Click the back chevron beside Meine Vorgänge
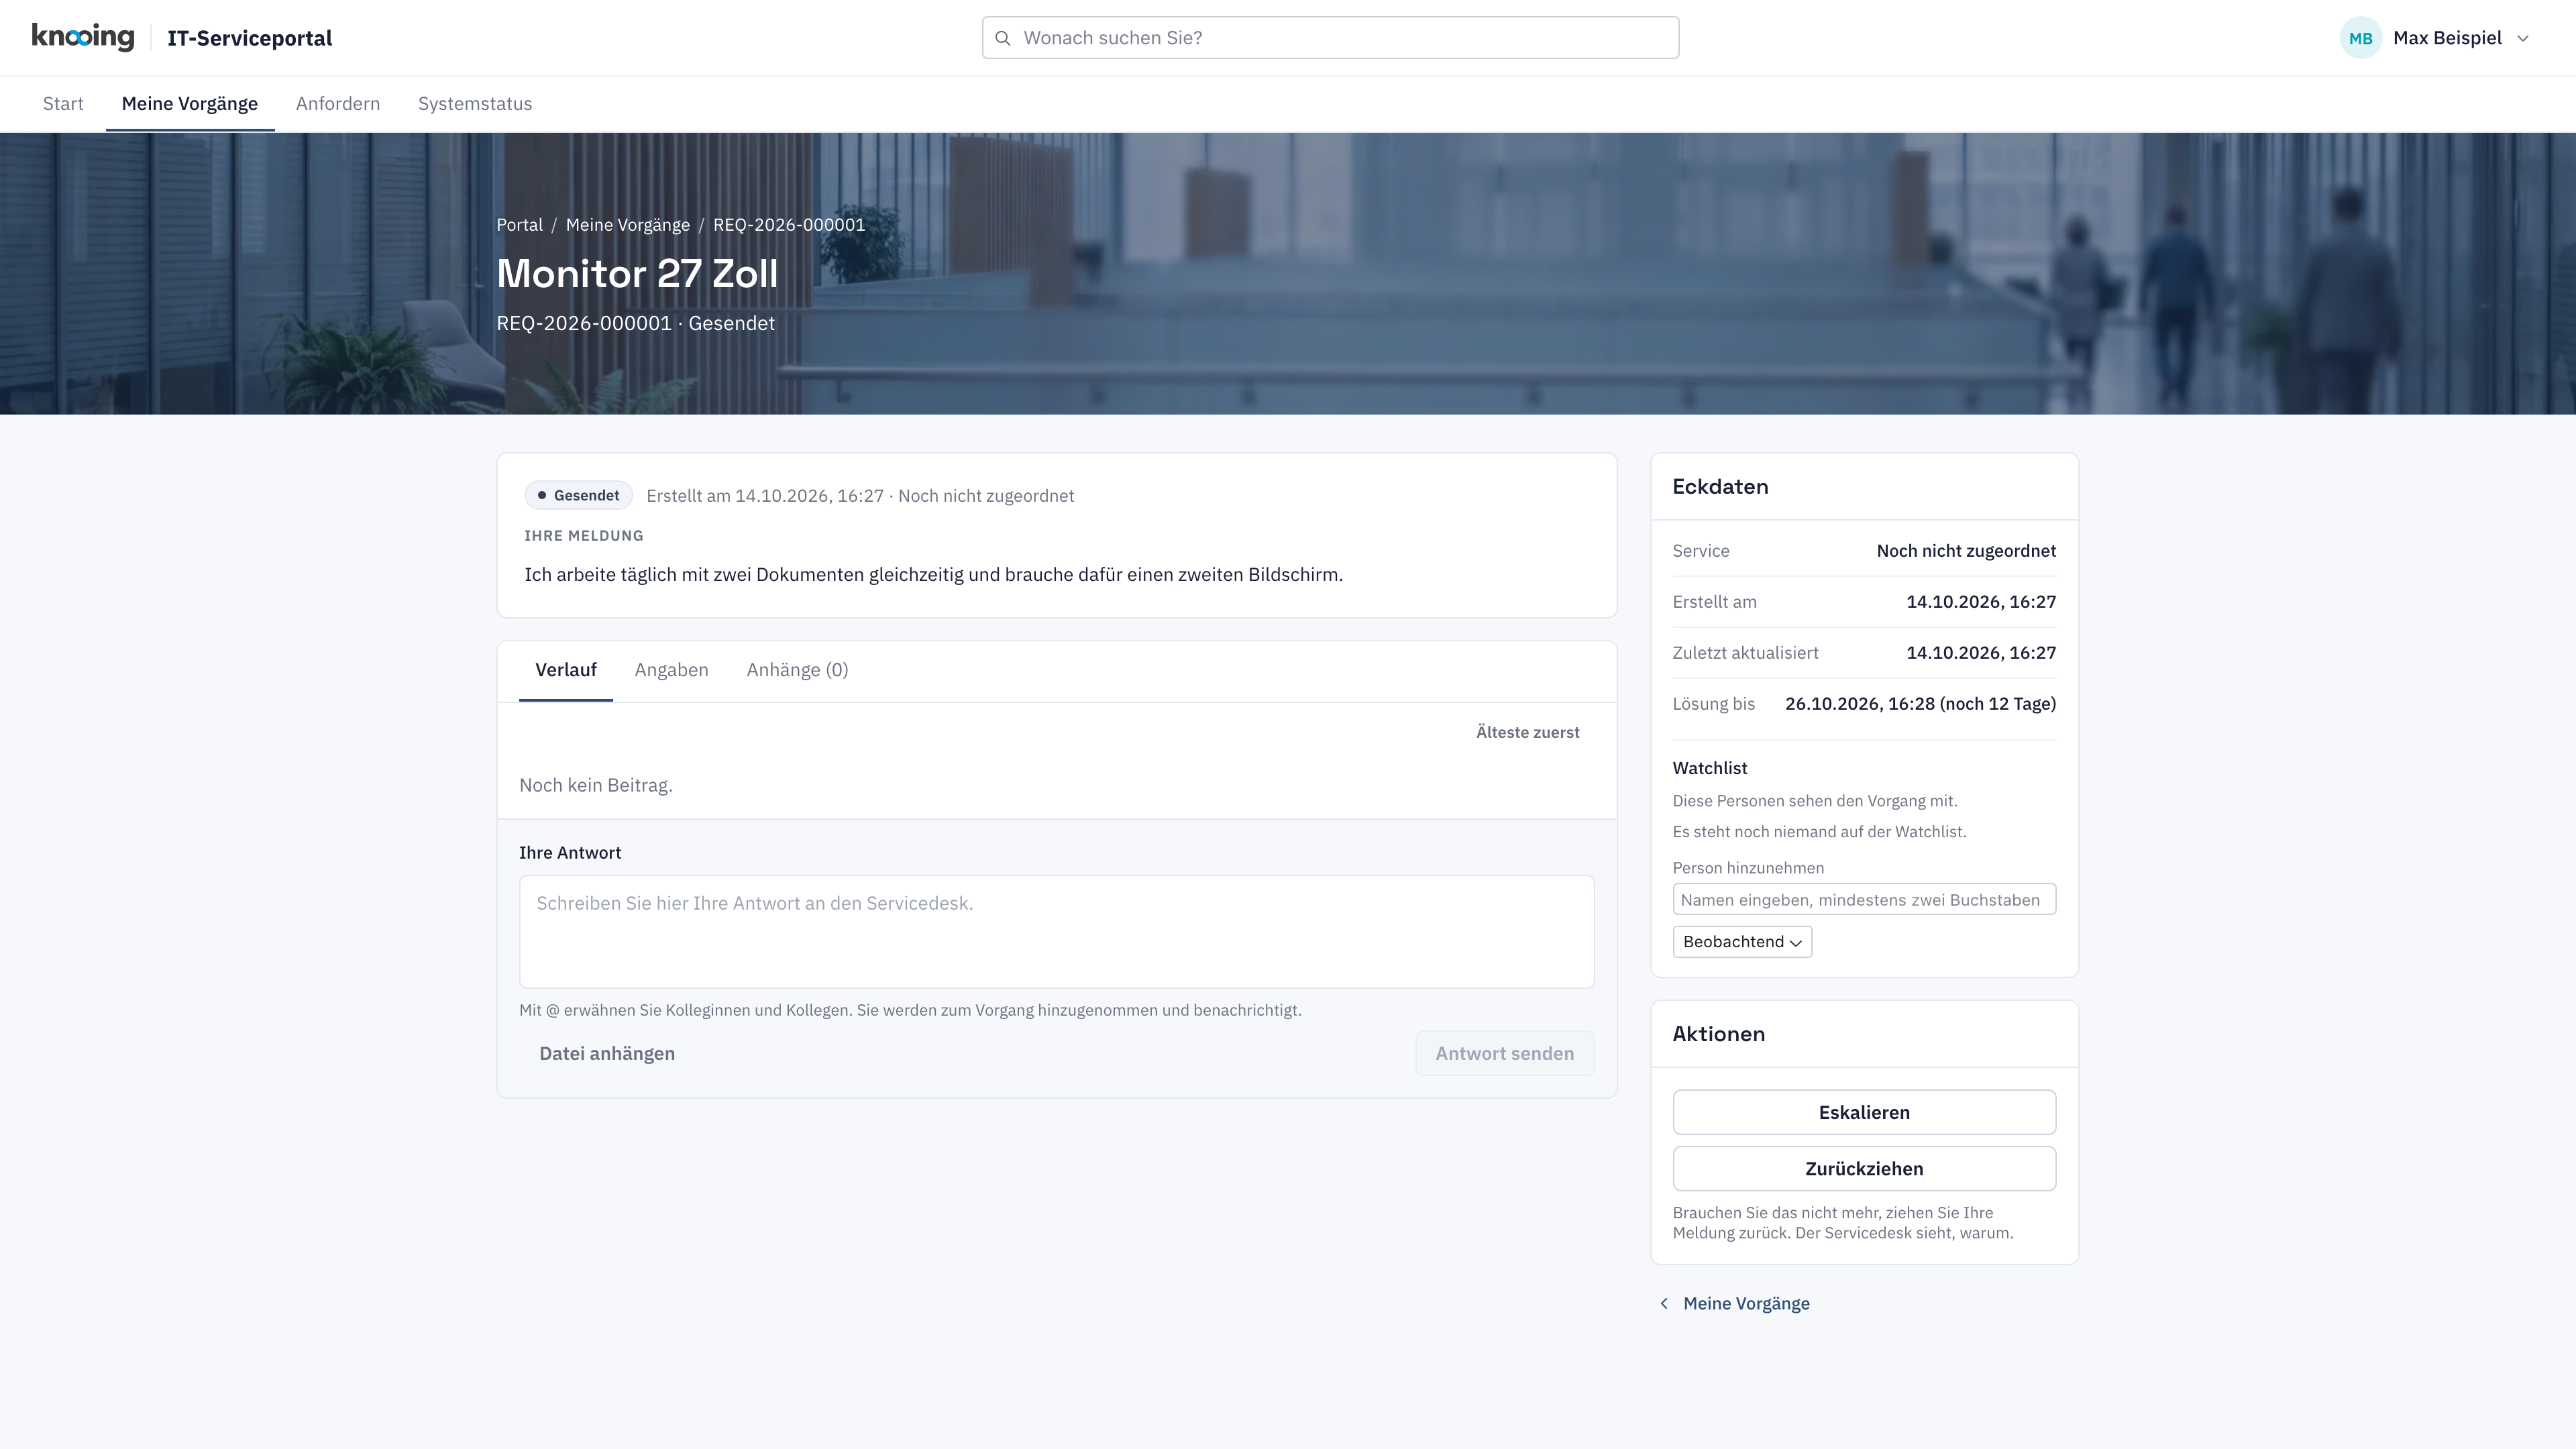Image resolution: width=2576 pixels, height=1449 pixels. click(1664, 1303)
